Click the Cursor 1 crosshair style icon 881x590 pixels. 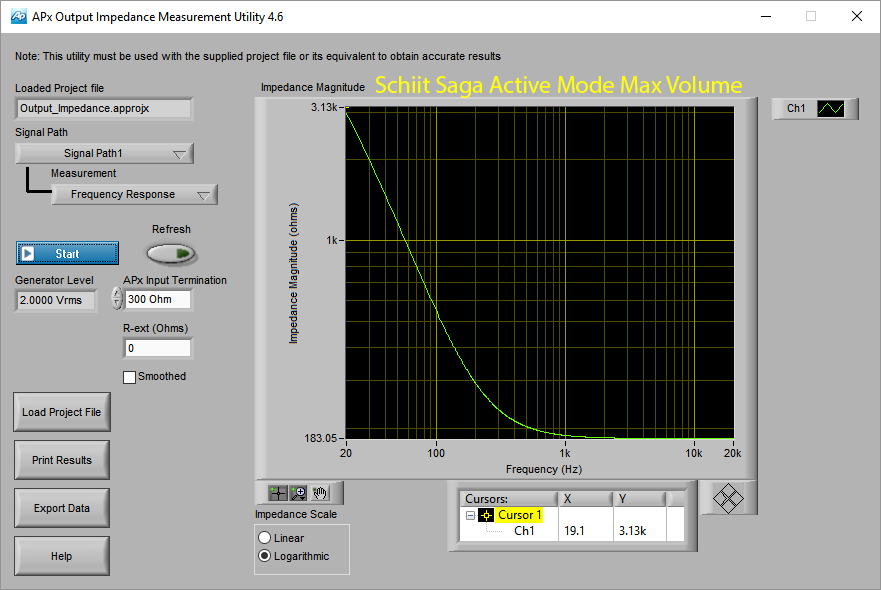[x=486, y=515]
